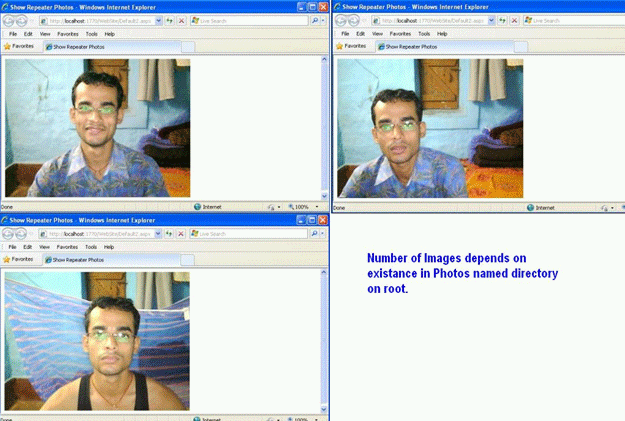
Task: Click search magnifier in bottom-left IE window
Action: pyautogui.click(x=314, y=234)
